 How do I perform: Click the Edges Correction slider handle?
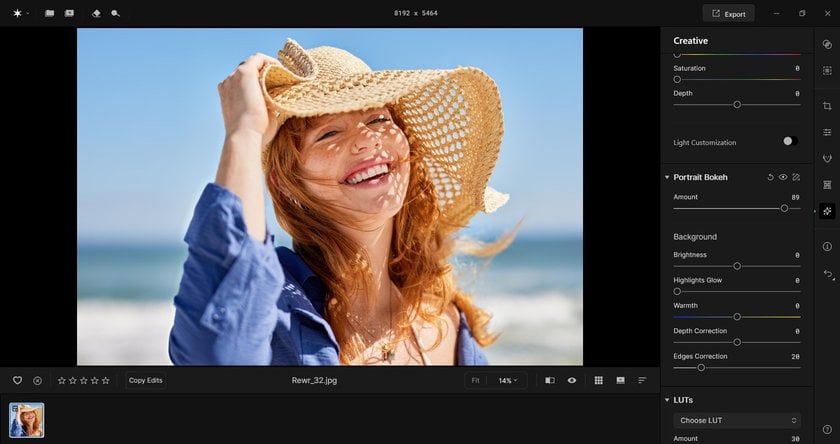click(701, 367)
